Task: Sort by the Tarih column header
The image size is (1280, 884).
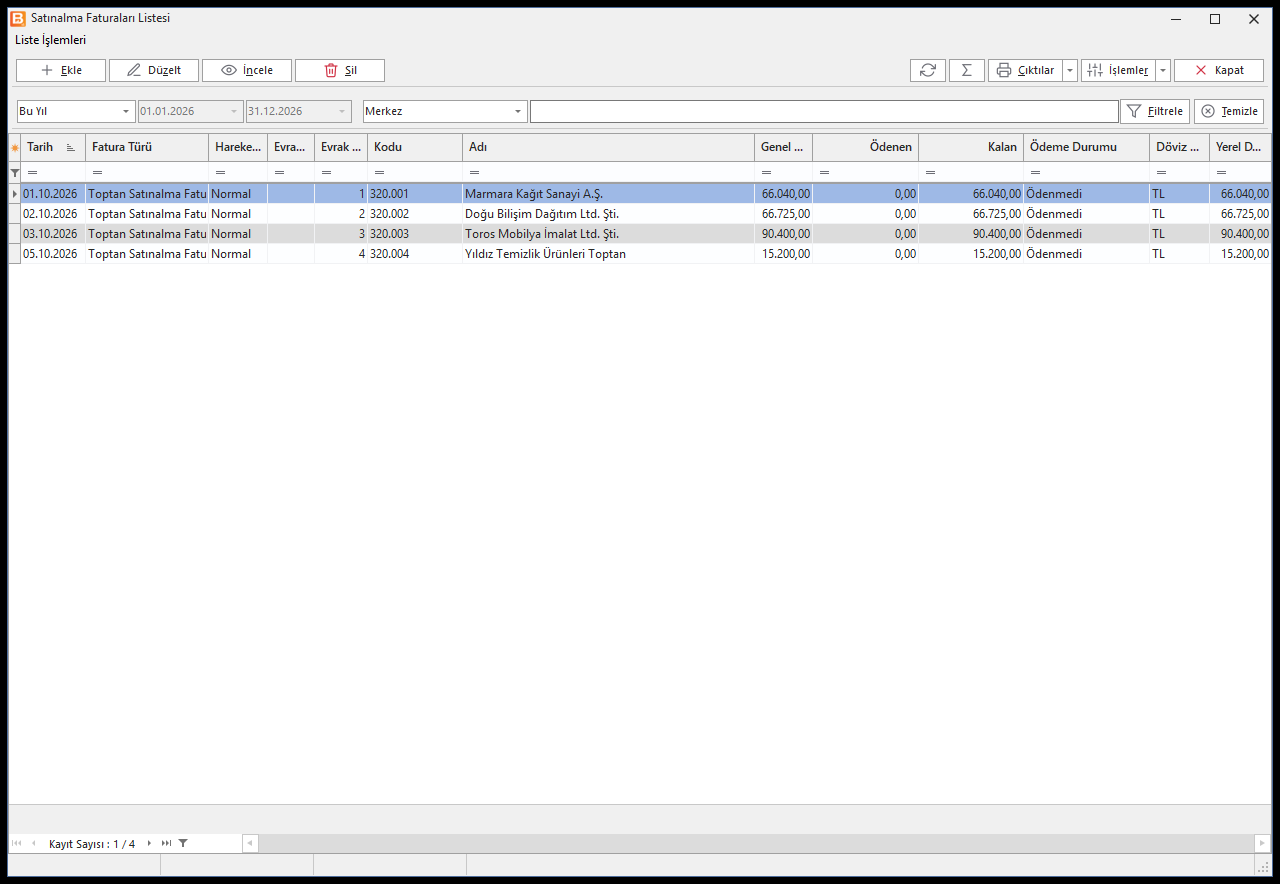Action: point(53,147)
